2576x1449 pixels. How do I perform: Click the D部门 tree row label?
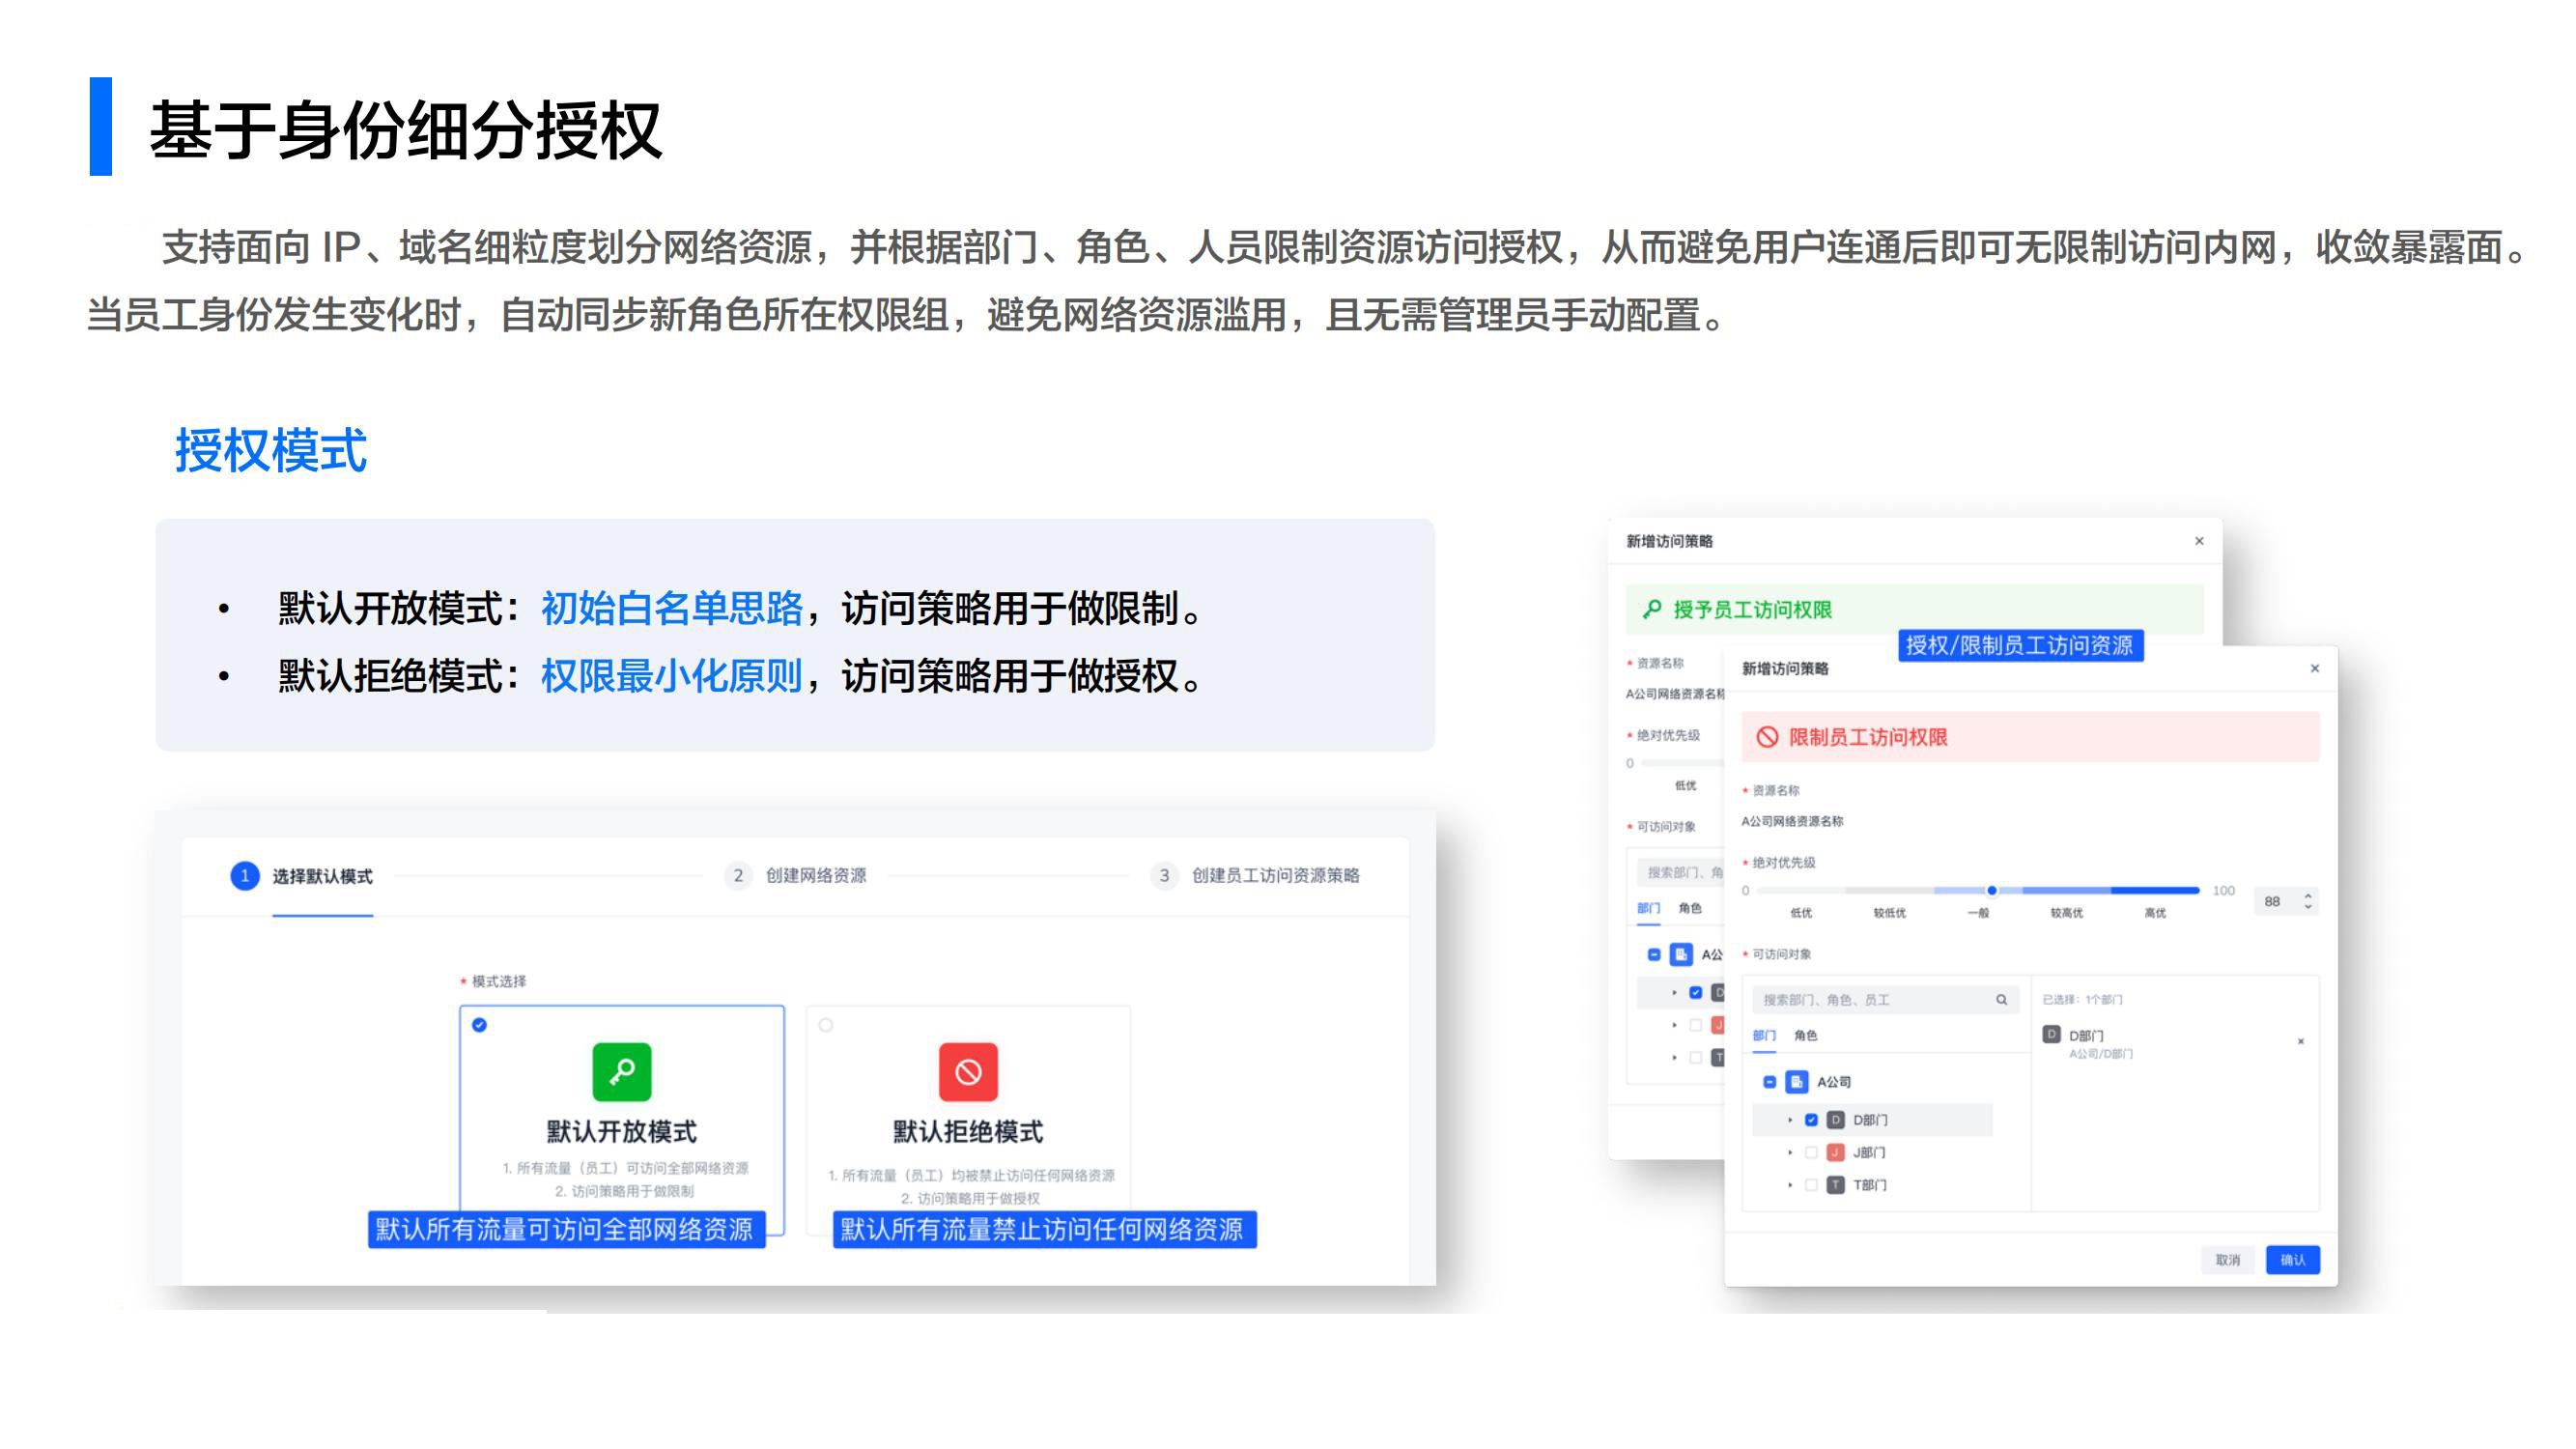pos(1870,1119)
